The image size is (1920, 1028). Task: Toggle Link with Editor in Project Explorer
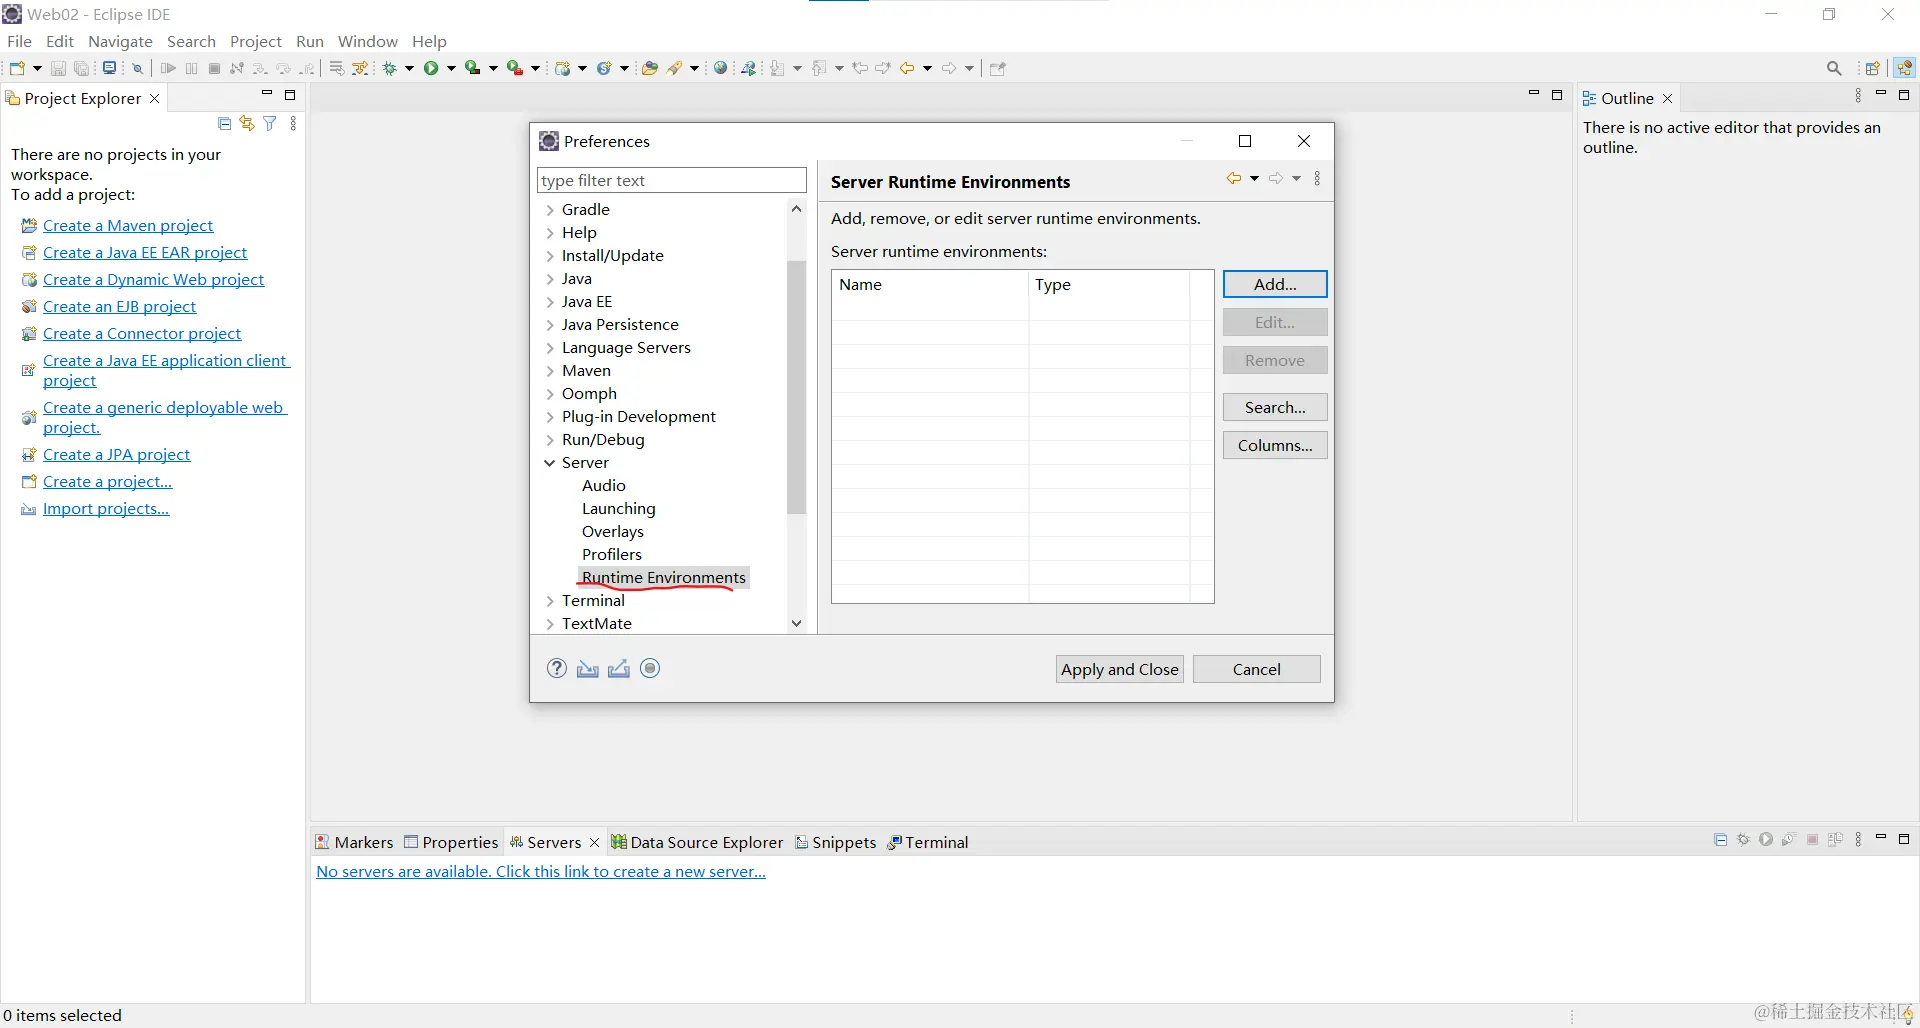tap(247, 123)
